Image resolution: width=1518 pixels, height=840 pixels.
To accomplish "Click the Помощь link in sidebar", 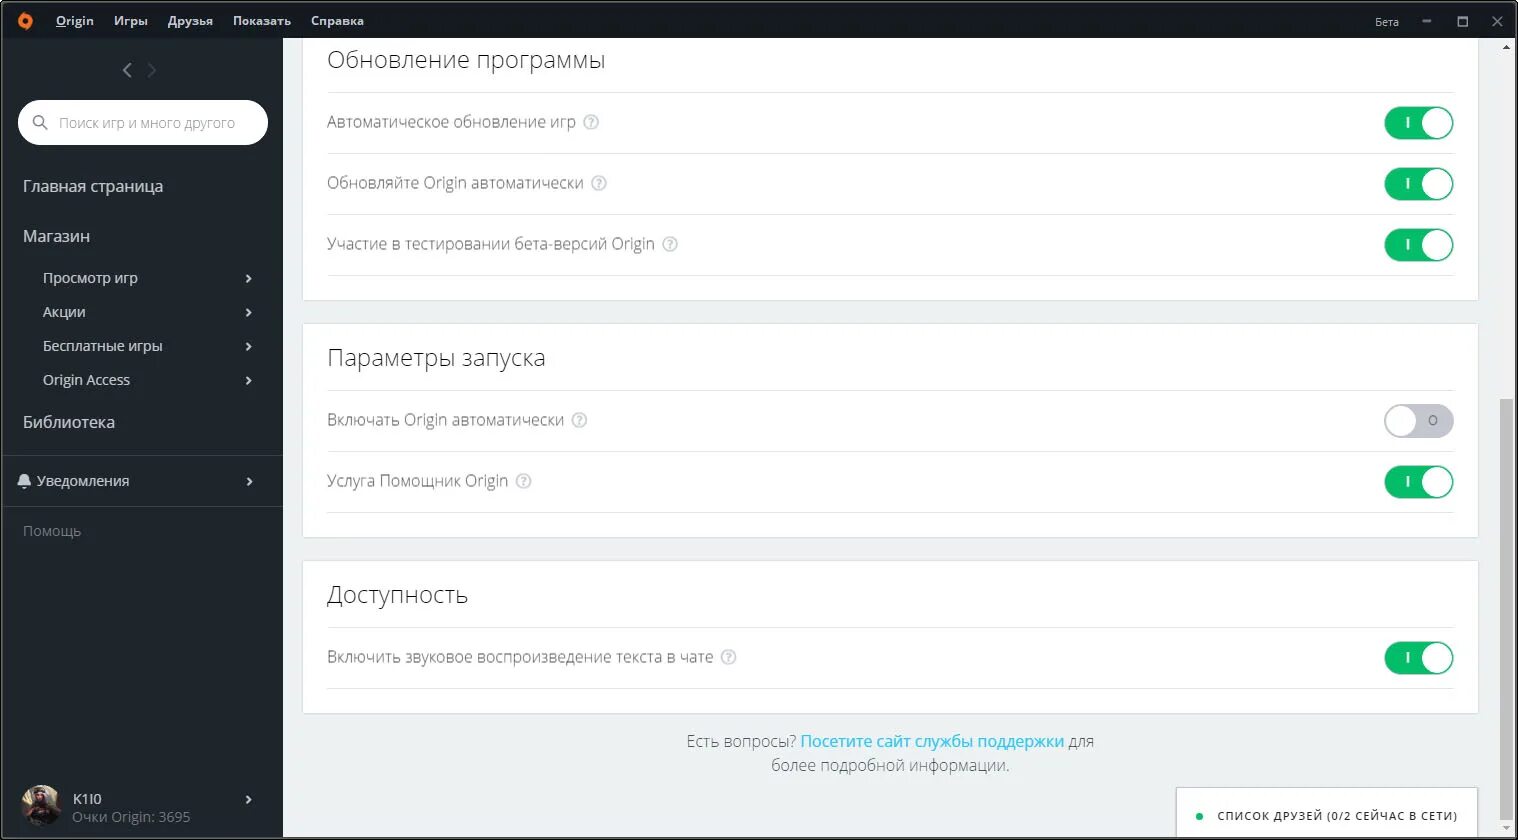I will 52,531.
